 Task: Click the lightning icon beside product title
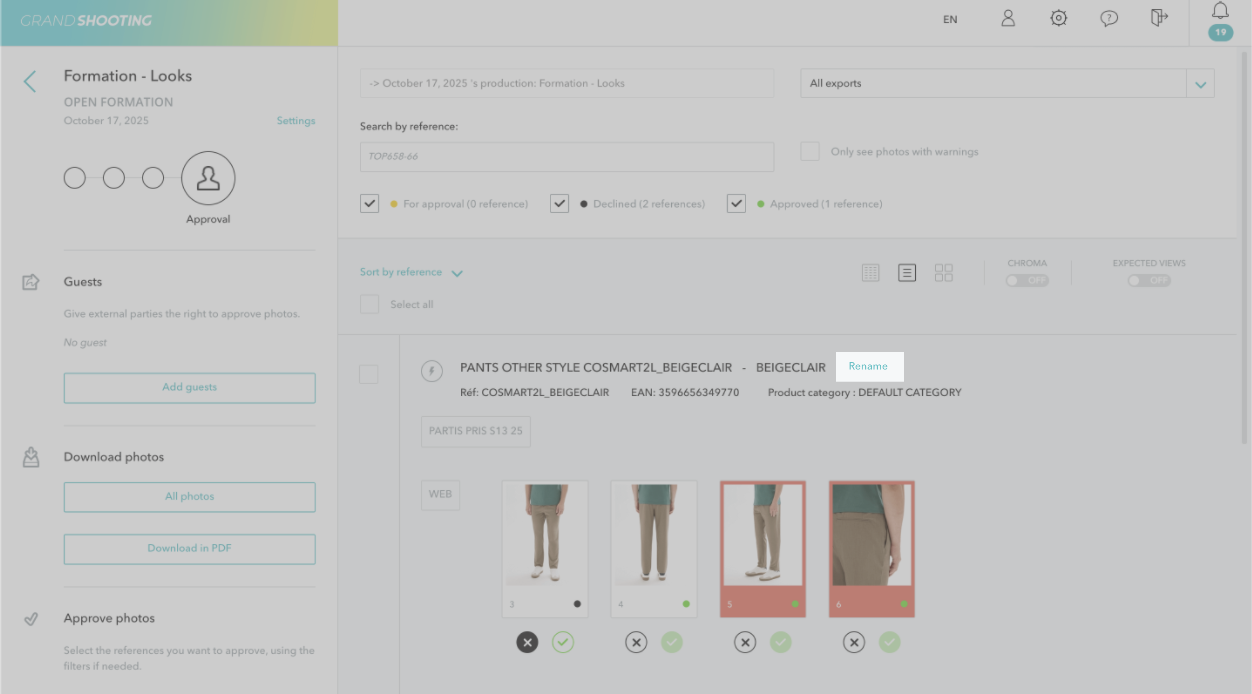coord(432,371)
